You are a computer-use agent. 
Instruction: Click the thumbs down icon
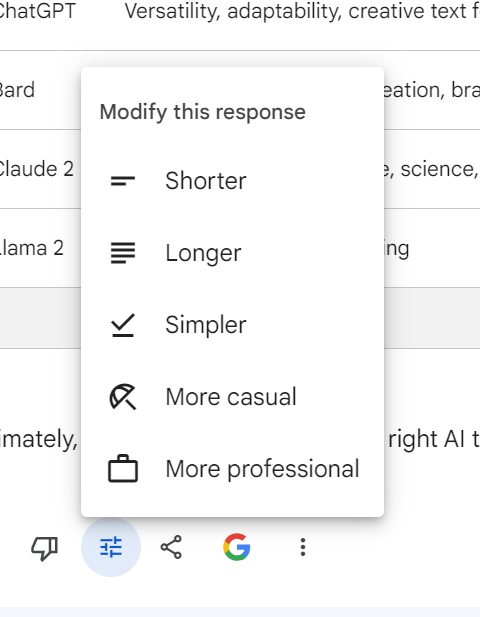pos(44,547)
